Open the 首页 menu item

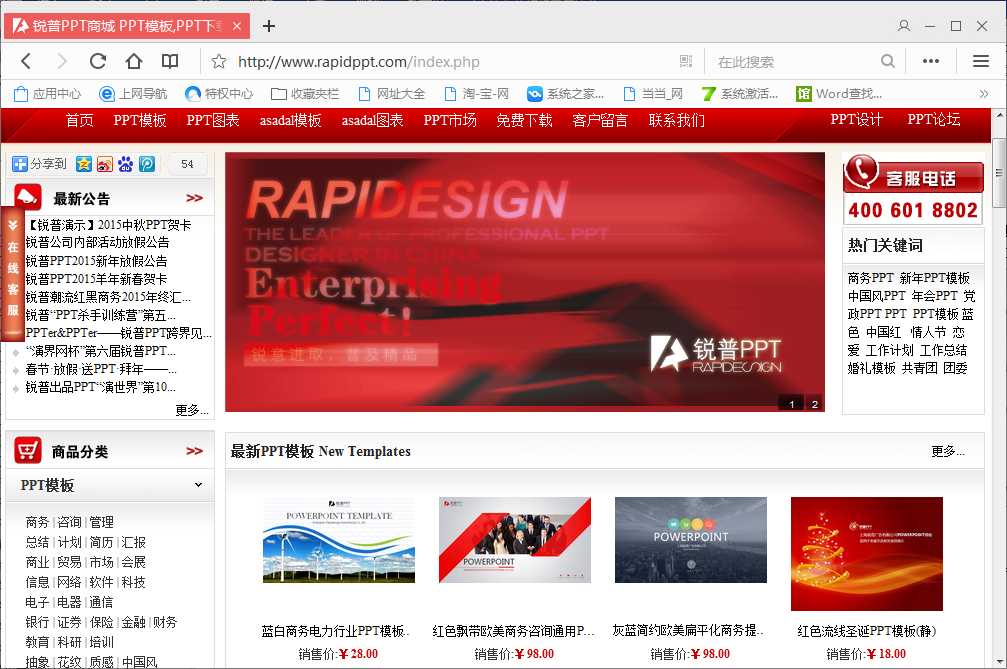pos(80,120)
